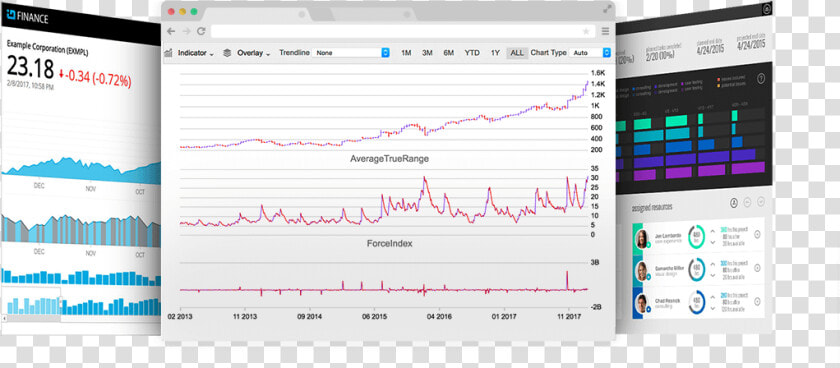The height and width of the screenshot is (368, 840).
Task: Select the ALL time range
Action: pos(517,53)
